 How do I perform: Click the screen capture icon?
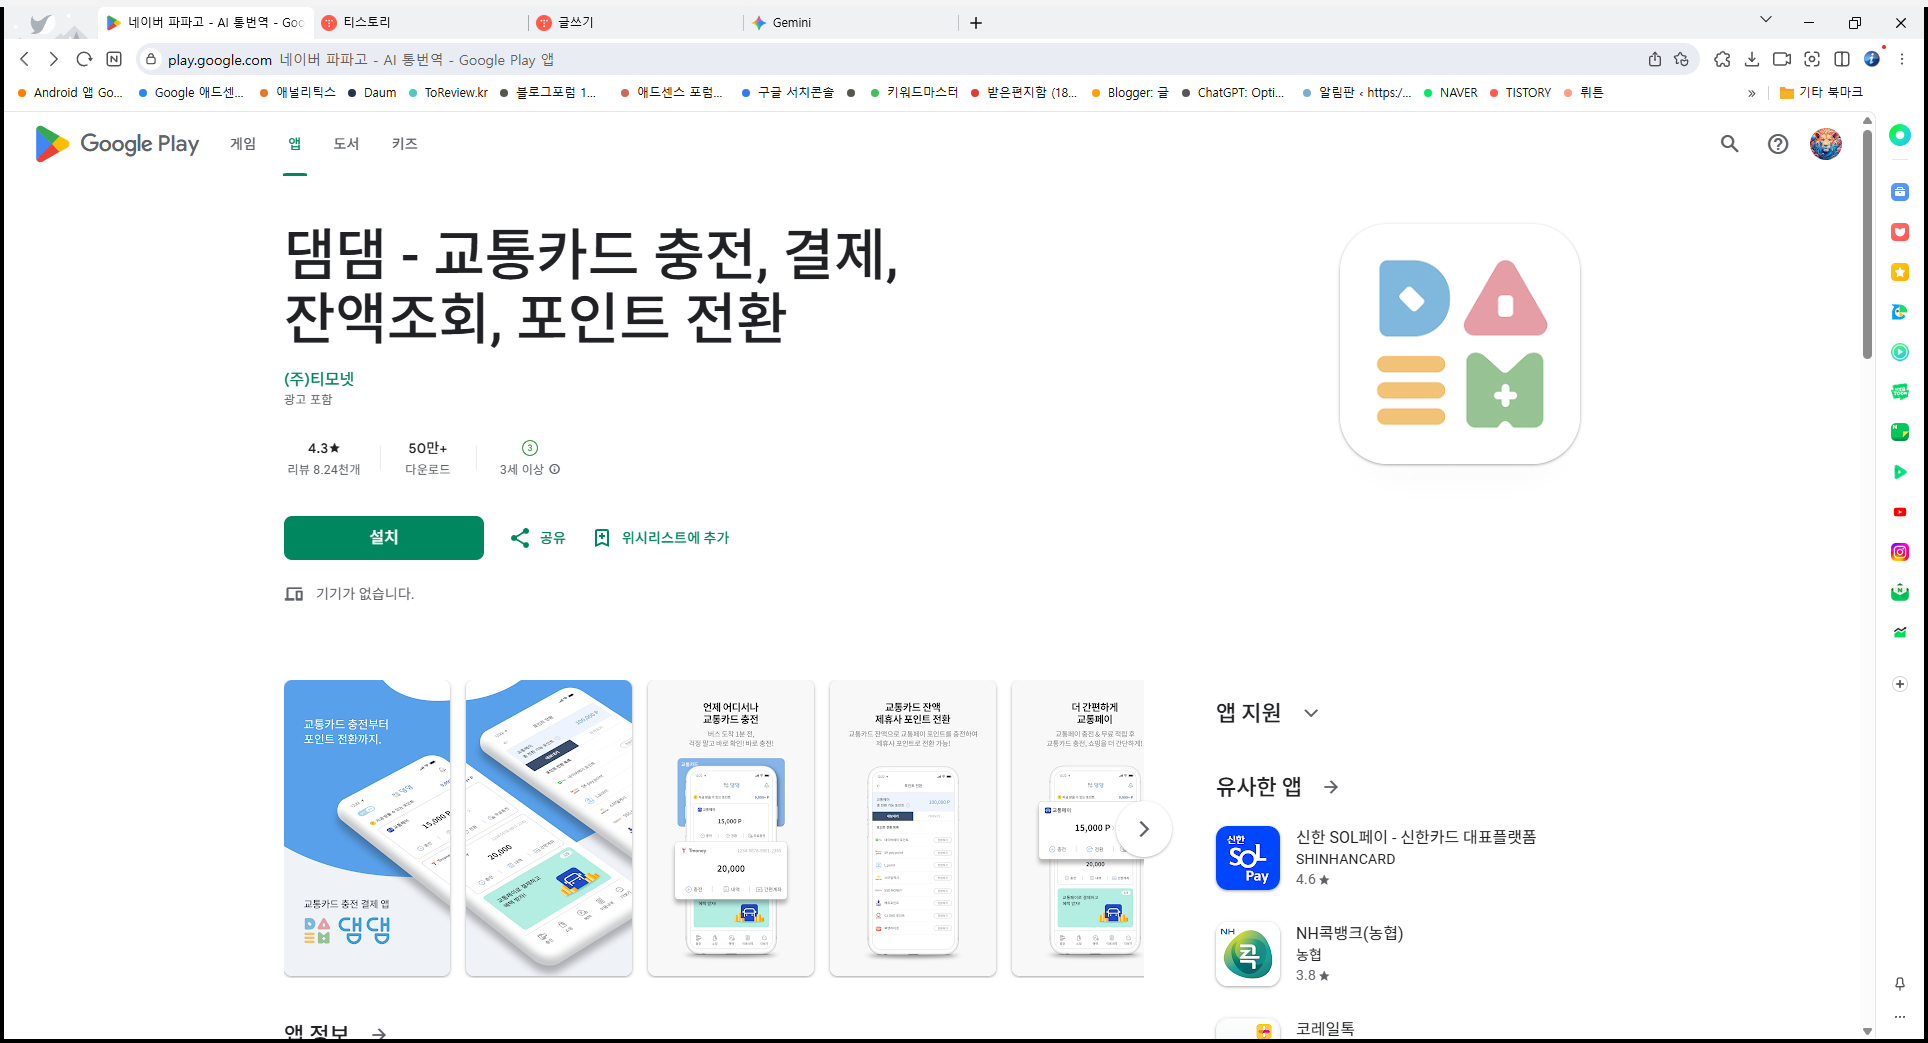point(1812,59)
